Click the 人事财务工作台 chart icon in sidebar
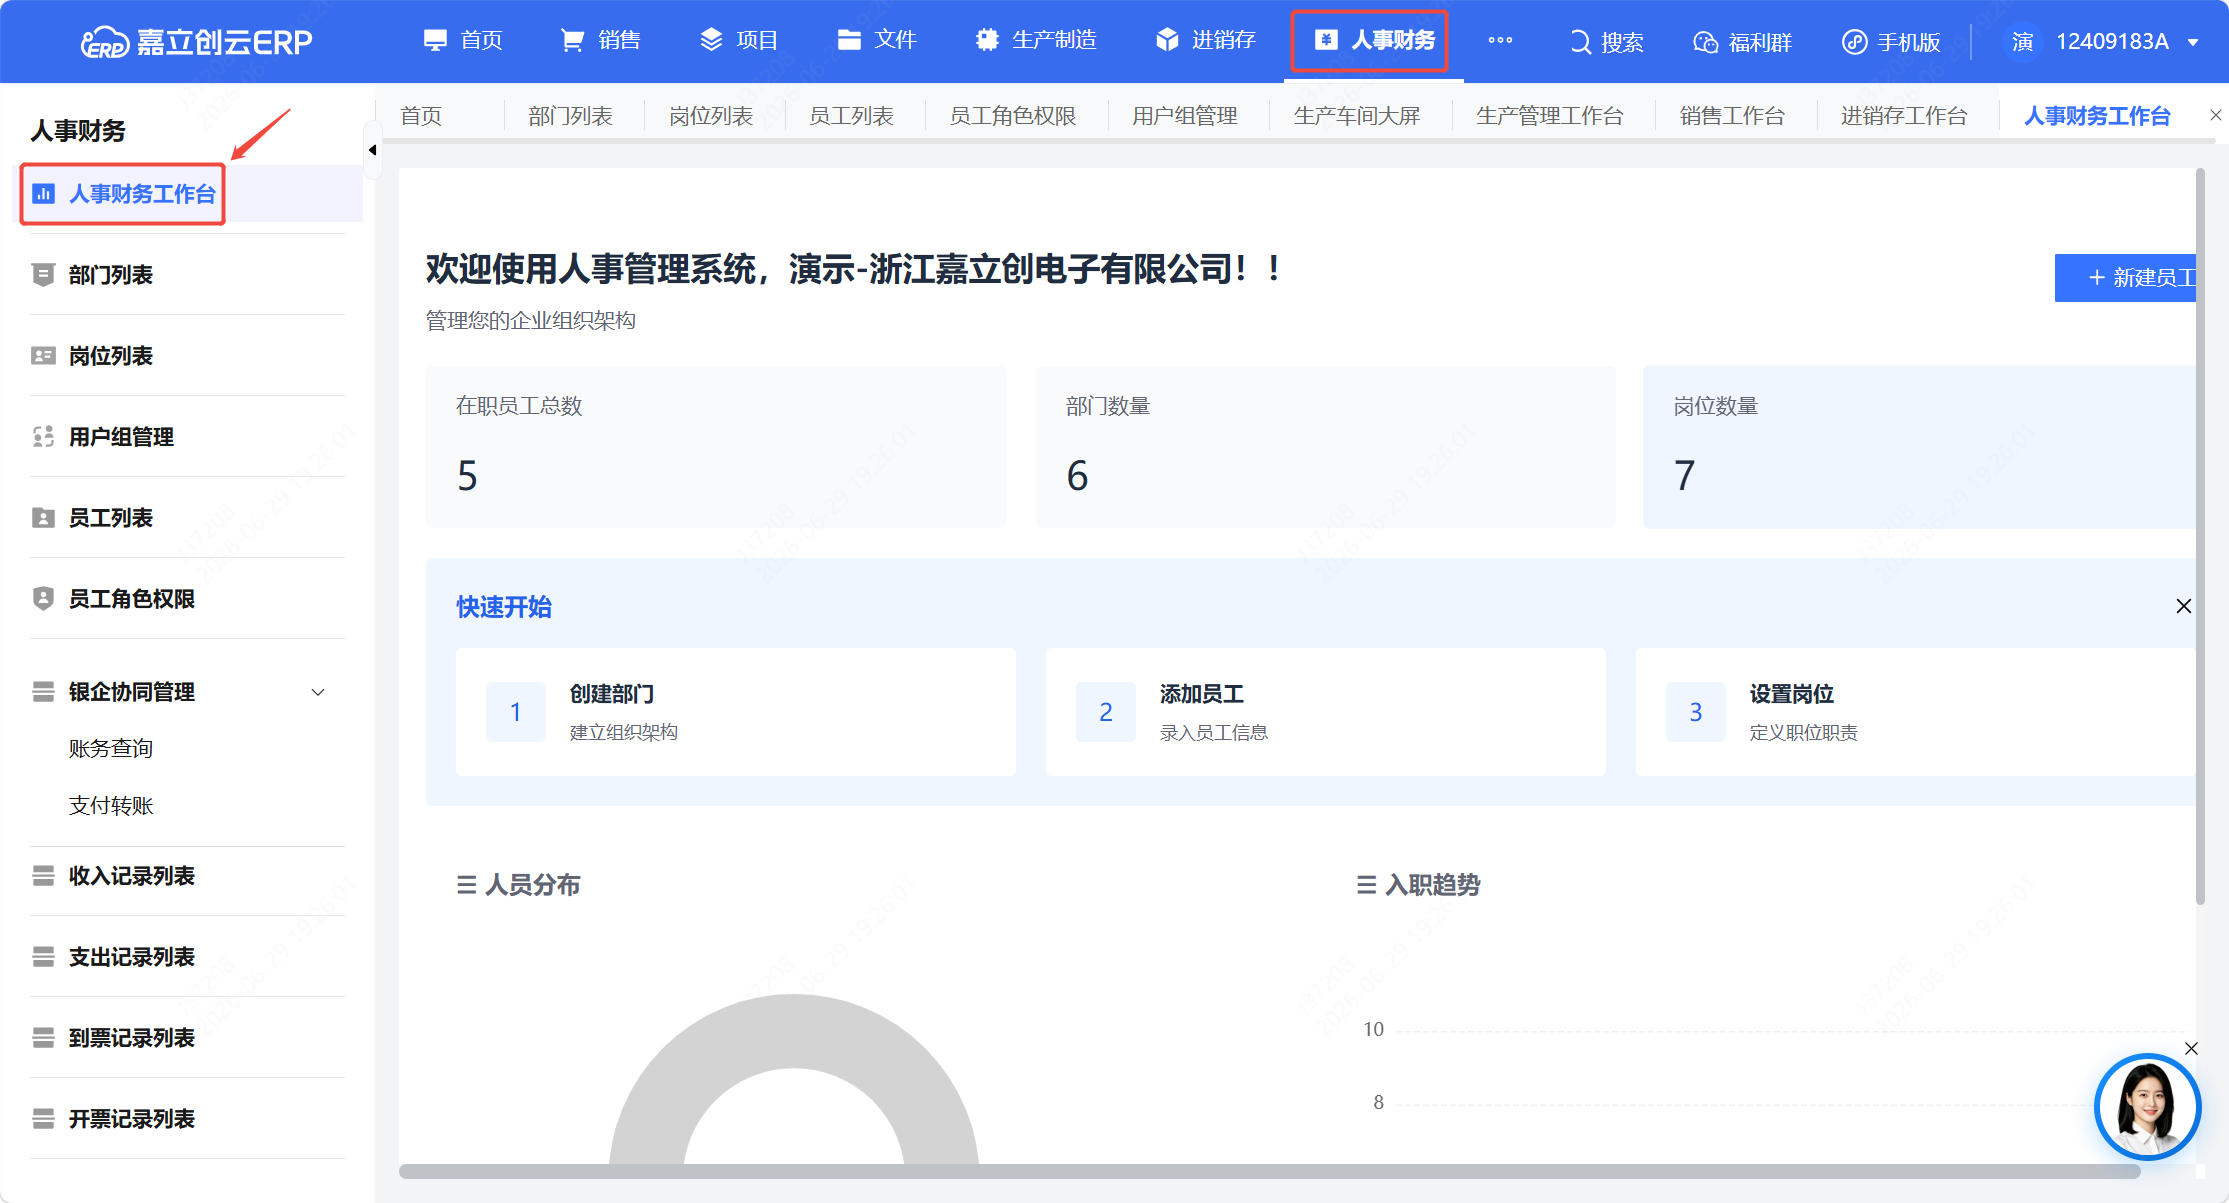 click(43, 194)
